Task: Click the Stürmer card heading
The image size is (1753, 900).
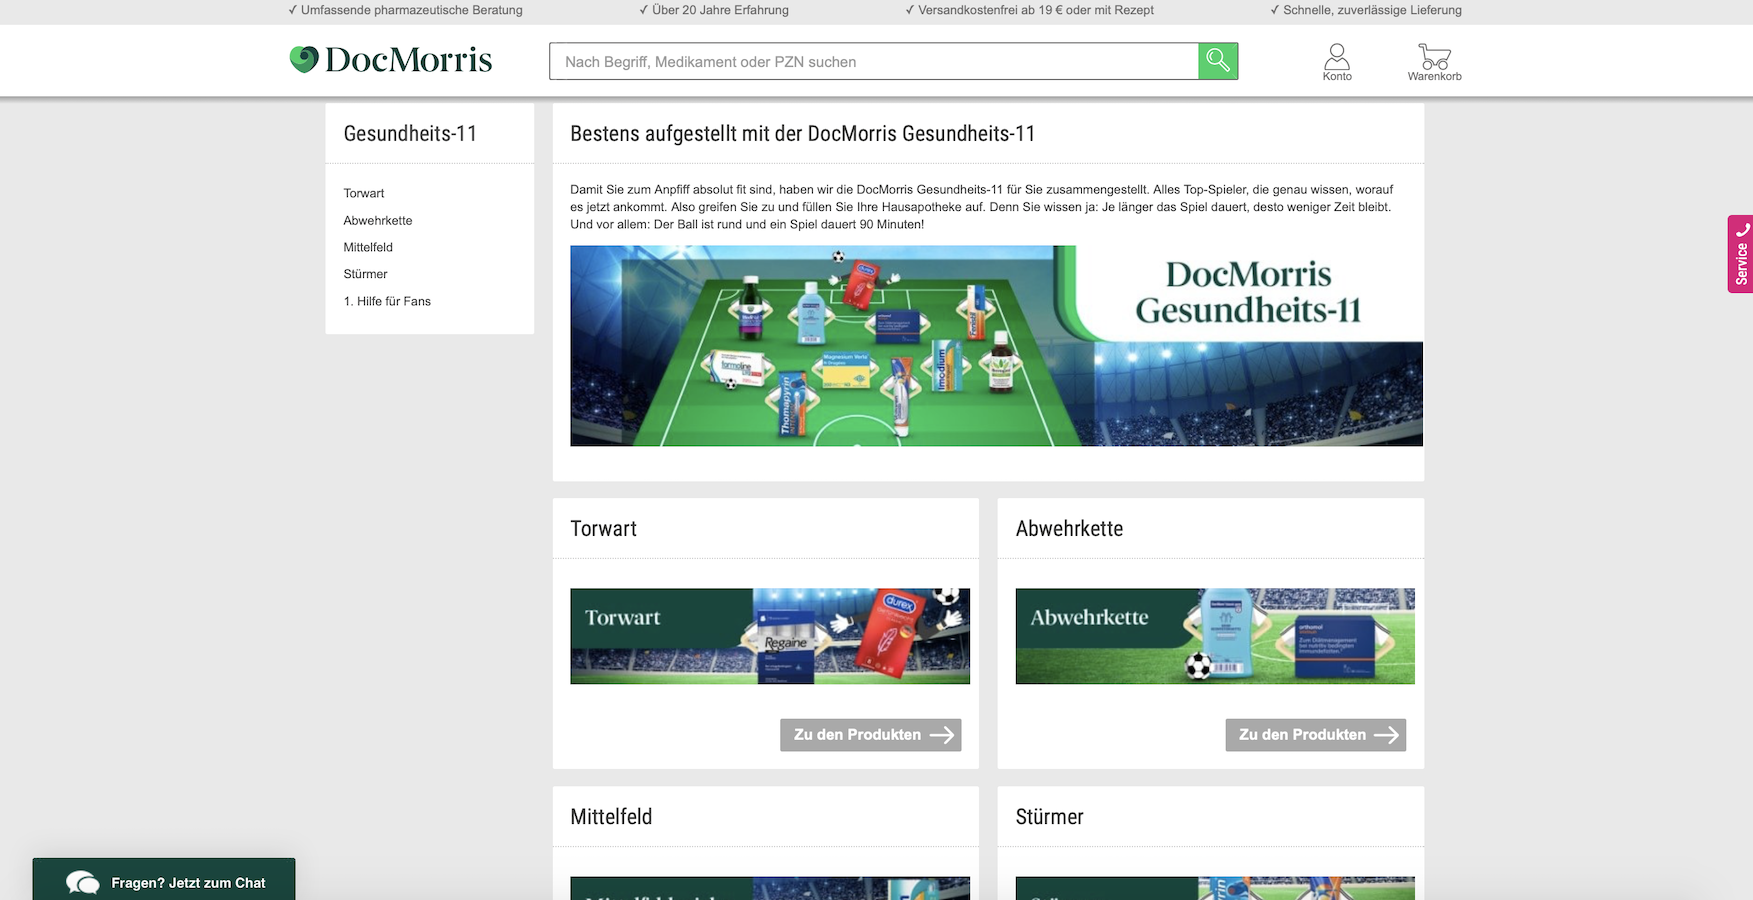Action: 1049,817
